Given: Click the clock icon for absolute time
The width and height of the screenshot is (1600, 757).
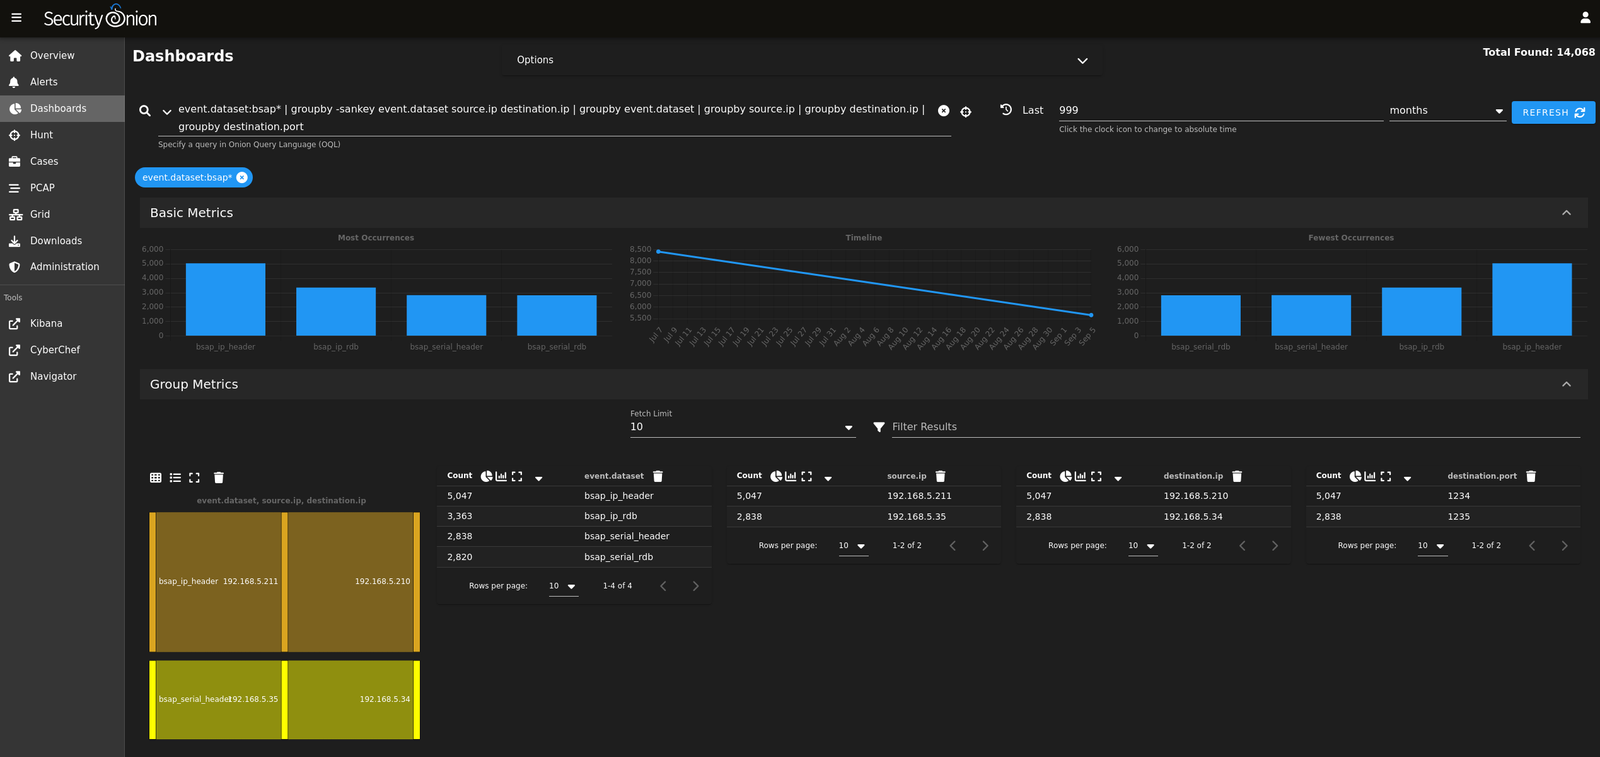Looking at the screenshot, I should point(1006,110).
